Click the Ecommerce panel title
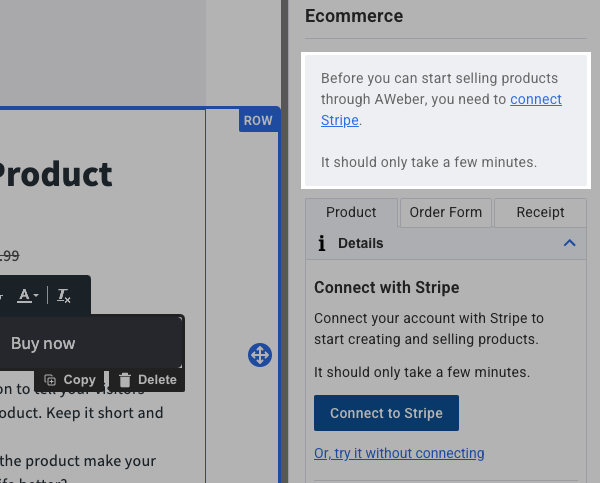The height and width of the screenshot is (483, 600). [x=354, y=16]
